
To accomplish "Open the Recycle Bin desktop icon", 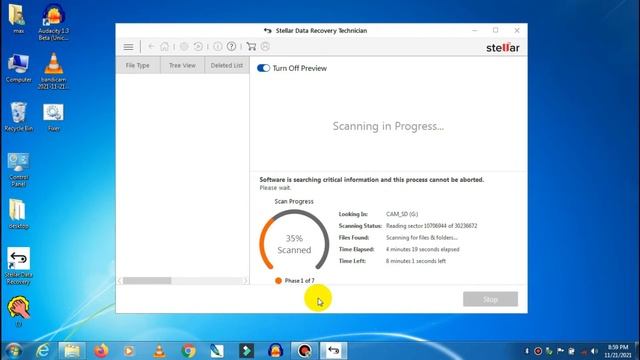I will pos(18,117).
